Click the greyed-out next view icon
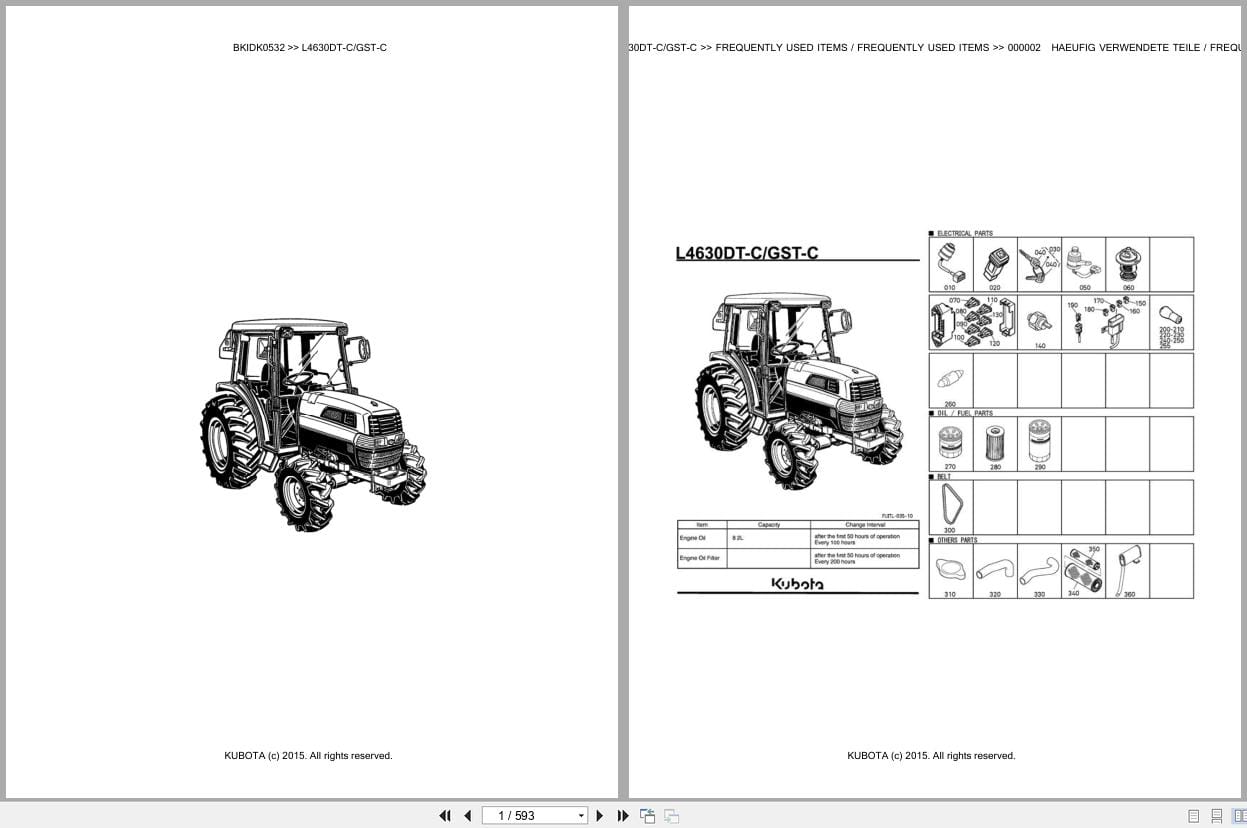 [671, 816]
